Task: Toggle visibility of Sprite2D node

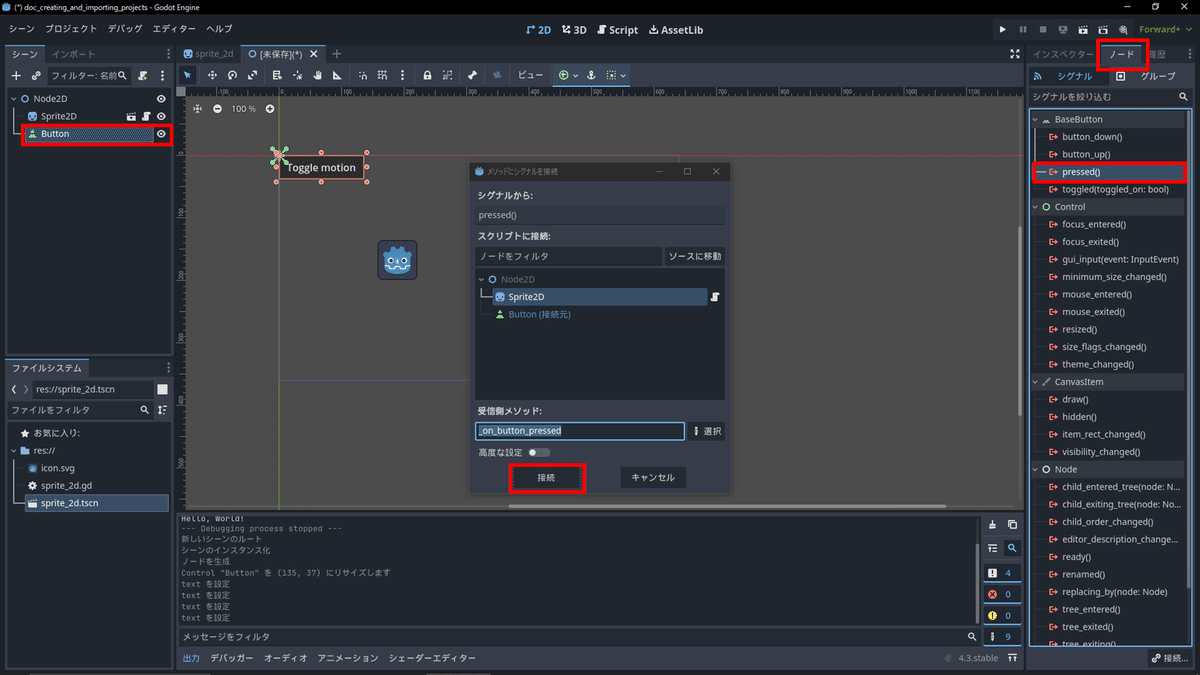Action: tap(161, 116)
